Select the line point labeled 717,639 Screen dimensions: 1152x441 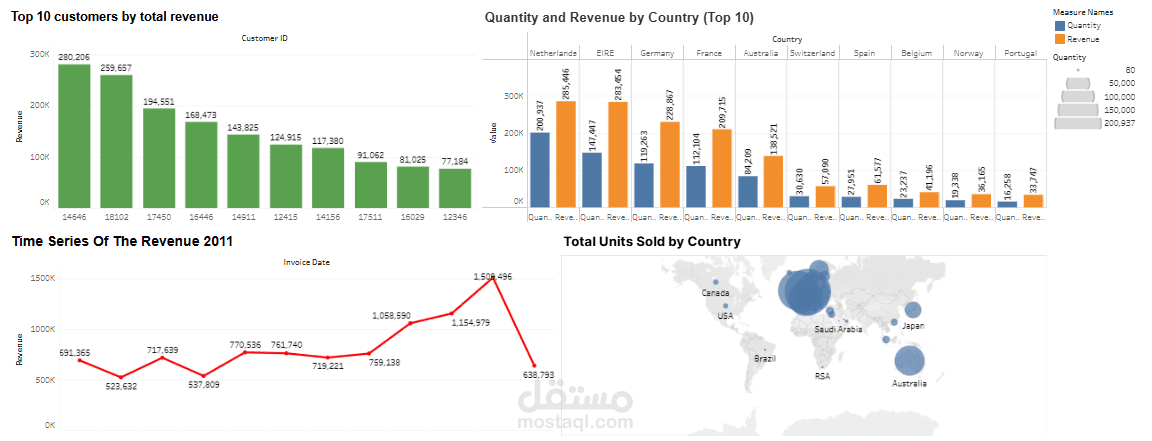(163, 357)
